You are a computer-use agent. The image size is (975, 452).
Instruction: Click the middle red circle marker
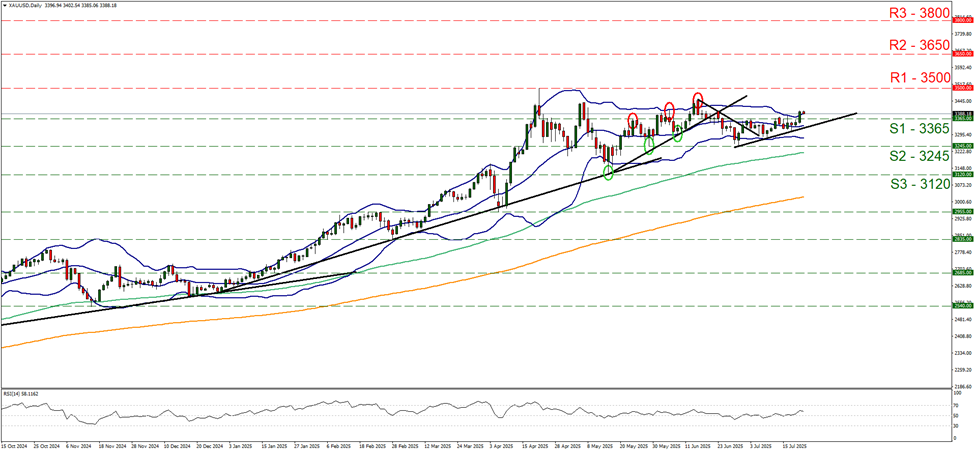pos(669,109)
